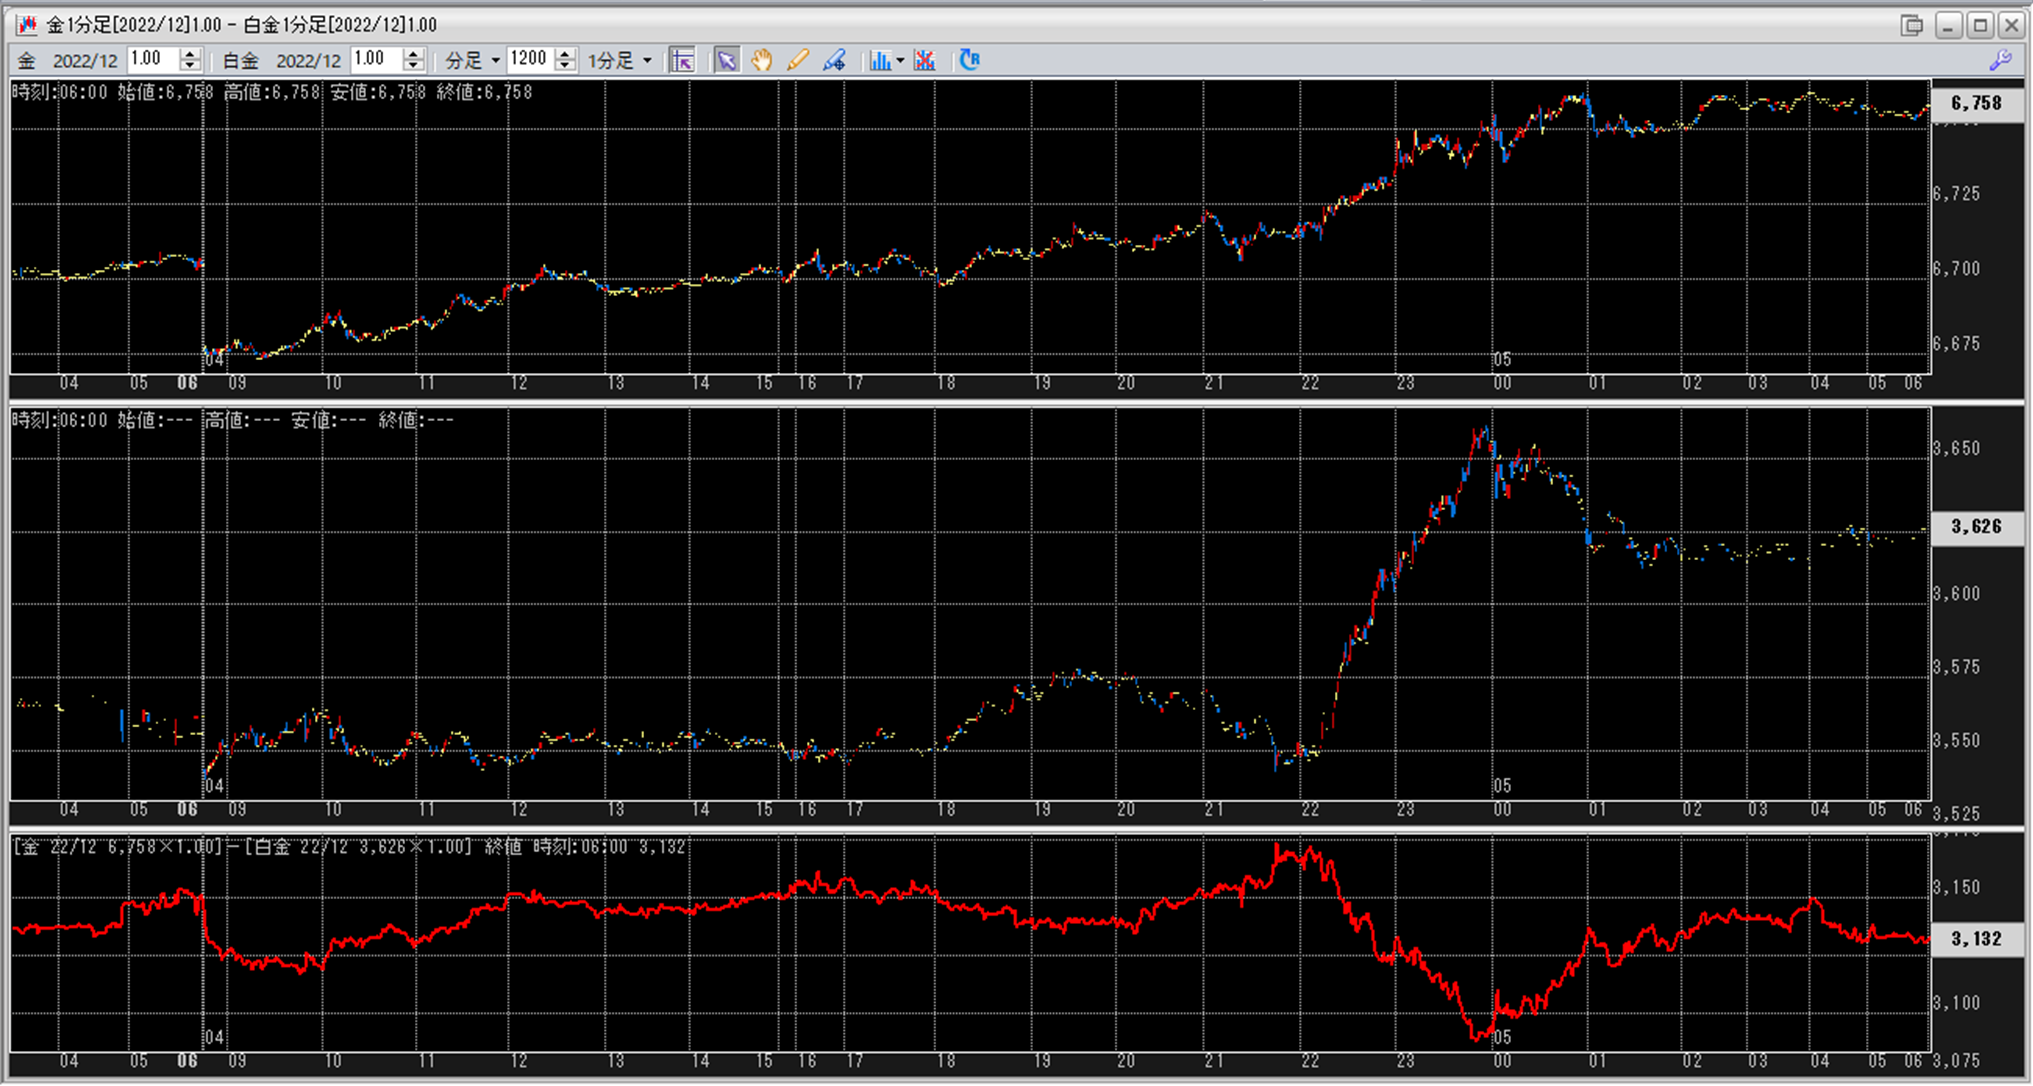This screenshot has width=2033, height=1086.
Task: Click the 白金 2022/12 contract label
Action: click(x=308, y=61)
